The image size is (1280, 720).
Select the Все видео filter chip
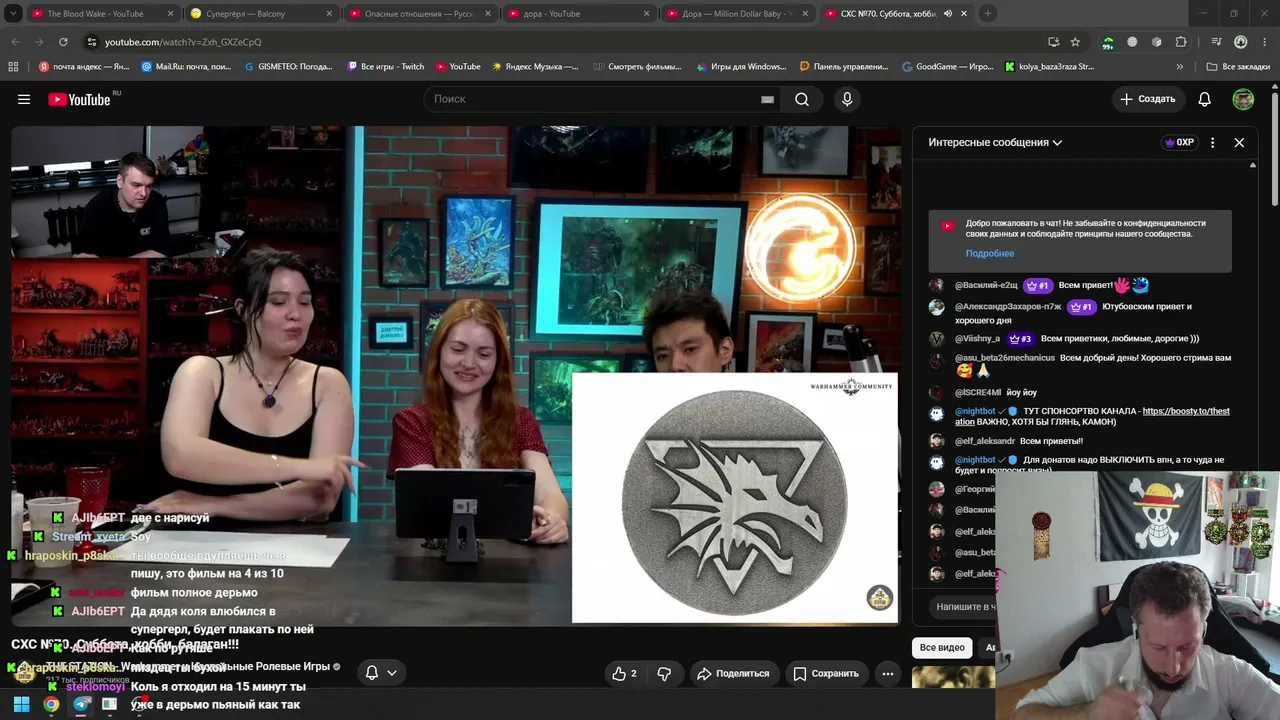pos(942,647)
